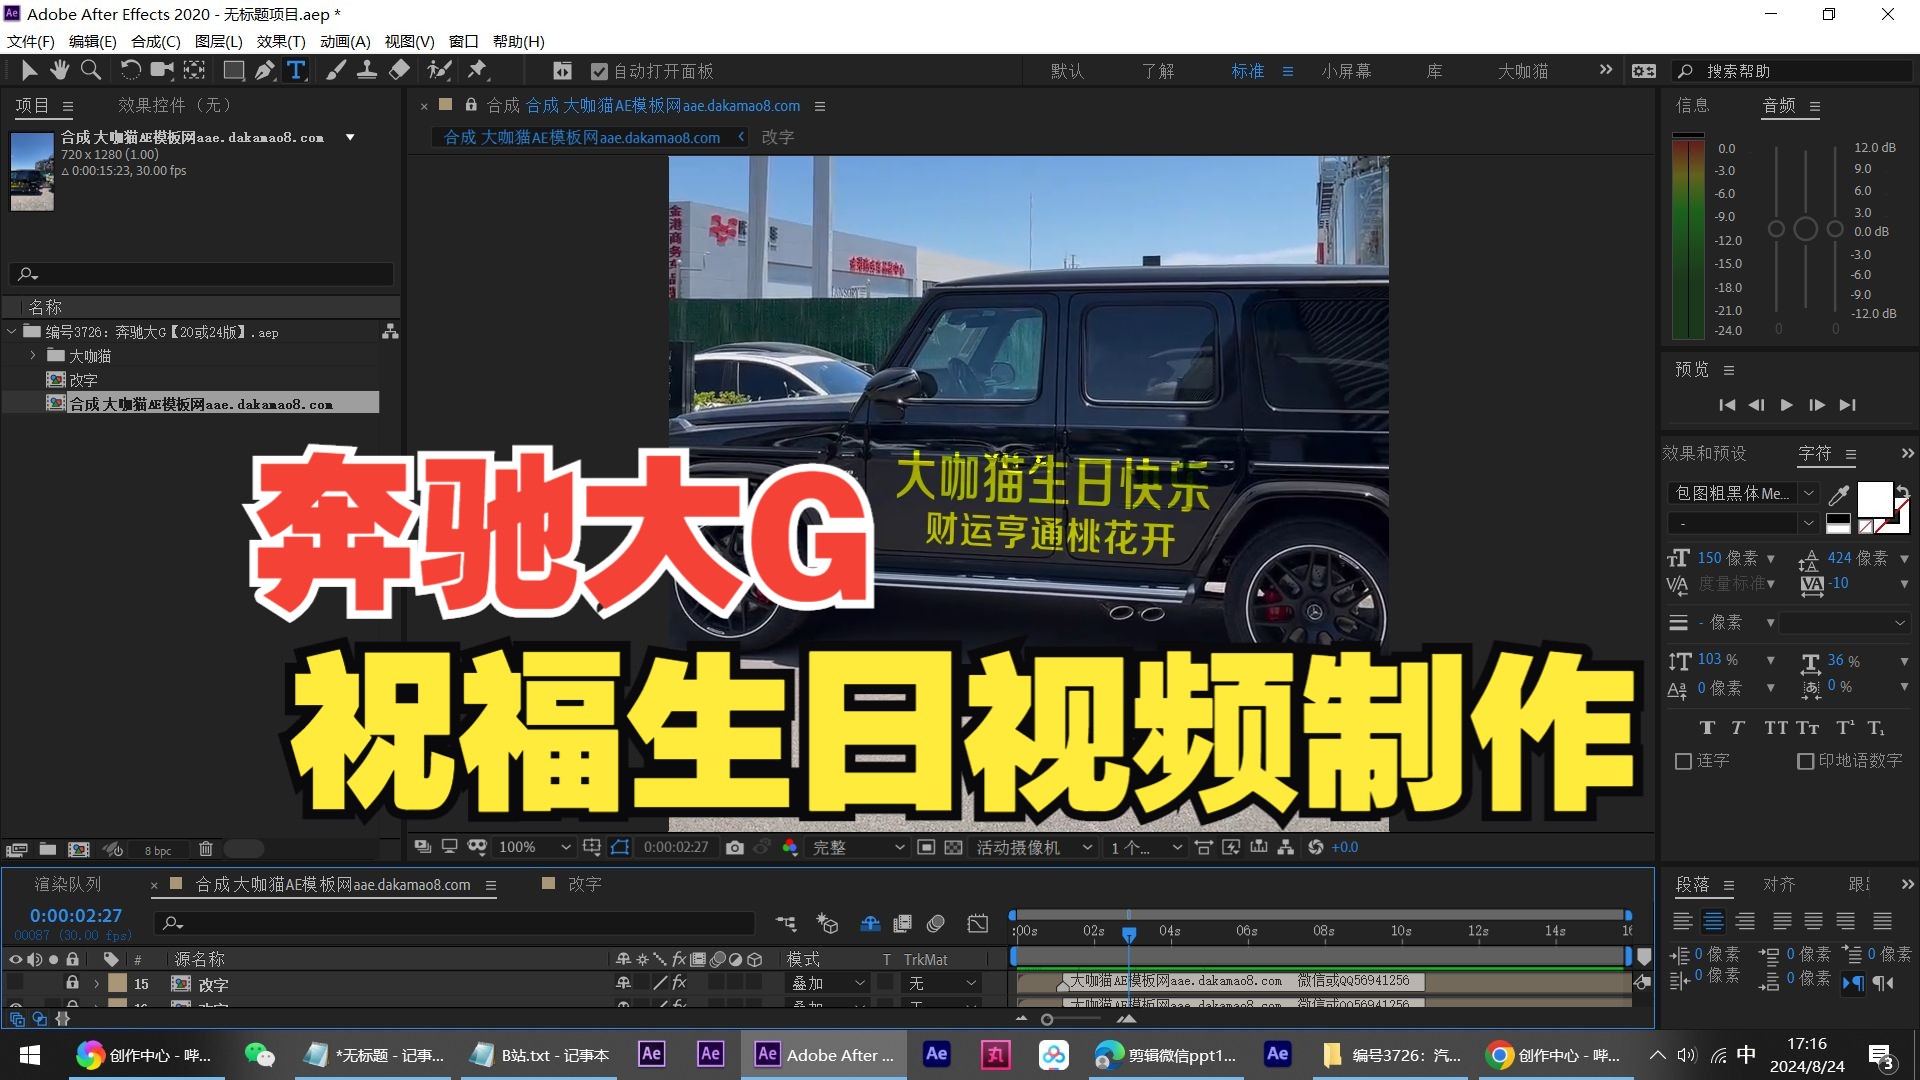This screenshot has height=1080, width=1920.
Task: Toggle the 印地语数字 checkbox
Action: tap(1805, 761)
